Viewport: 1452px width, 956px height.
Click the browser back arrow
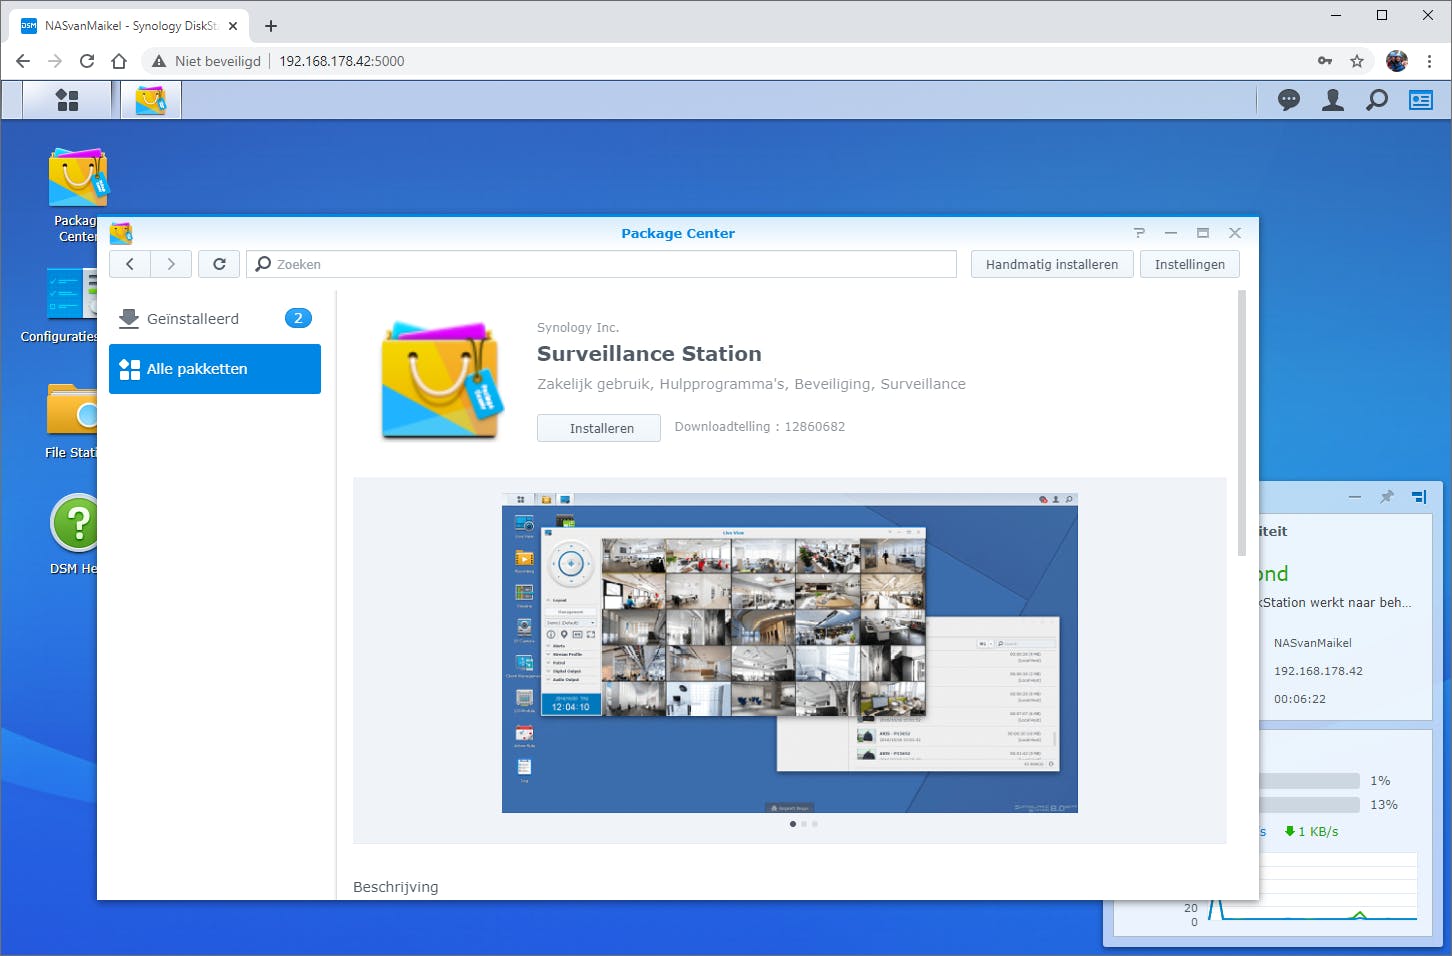[23, 61]
